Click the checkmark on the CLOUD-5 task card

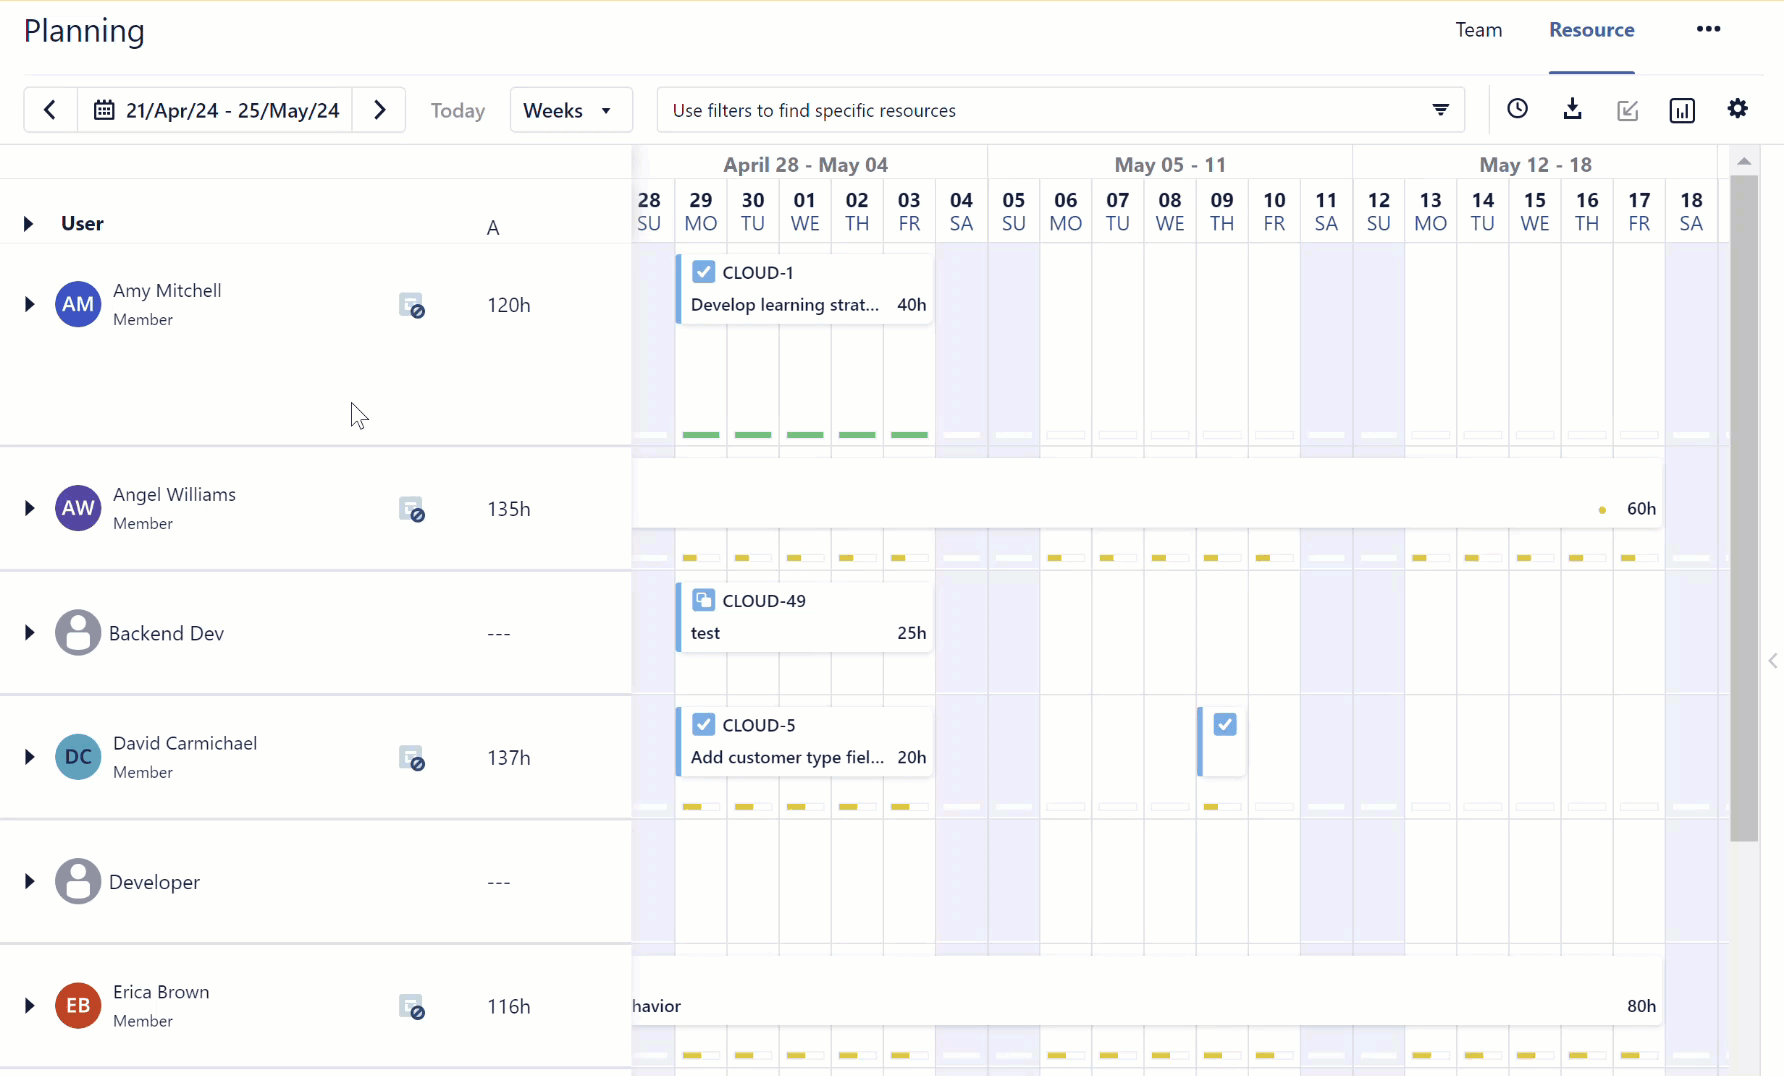tap(704, 724)
